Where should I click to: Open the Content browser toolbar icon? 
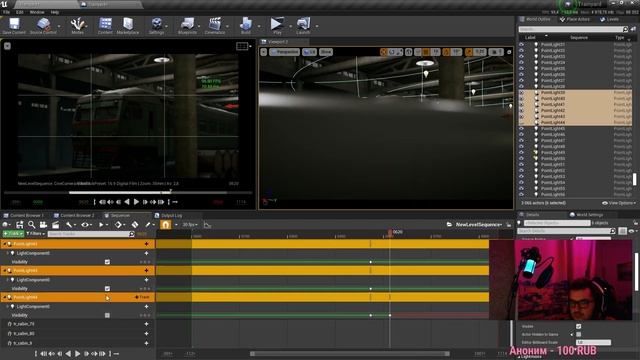coord(105,24)
